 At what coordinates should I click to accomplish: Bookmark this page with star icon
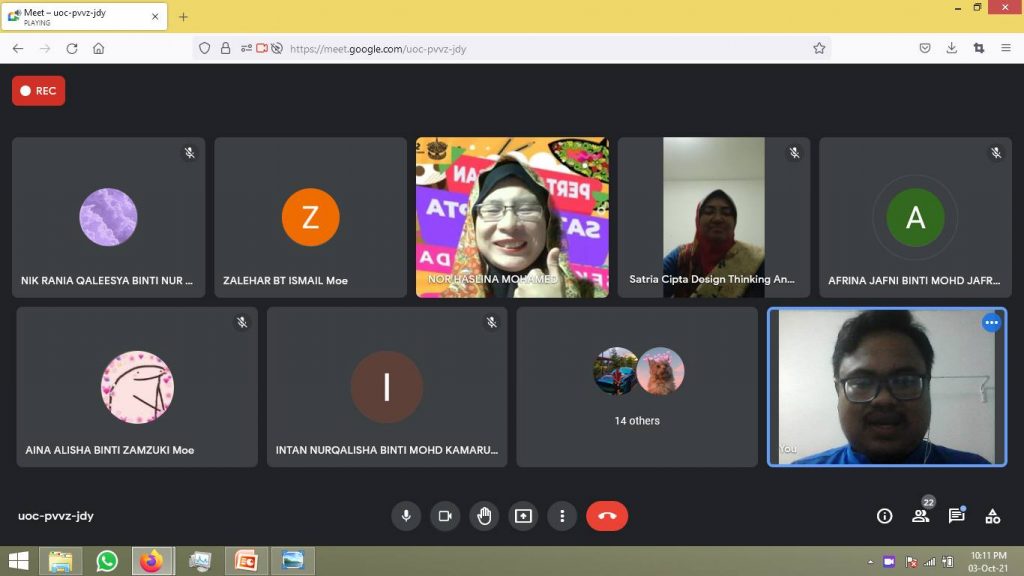(819, 48)
